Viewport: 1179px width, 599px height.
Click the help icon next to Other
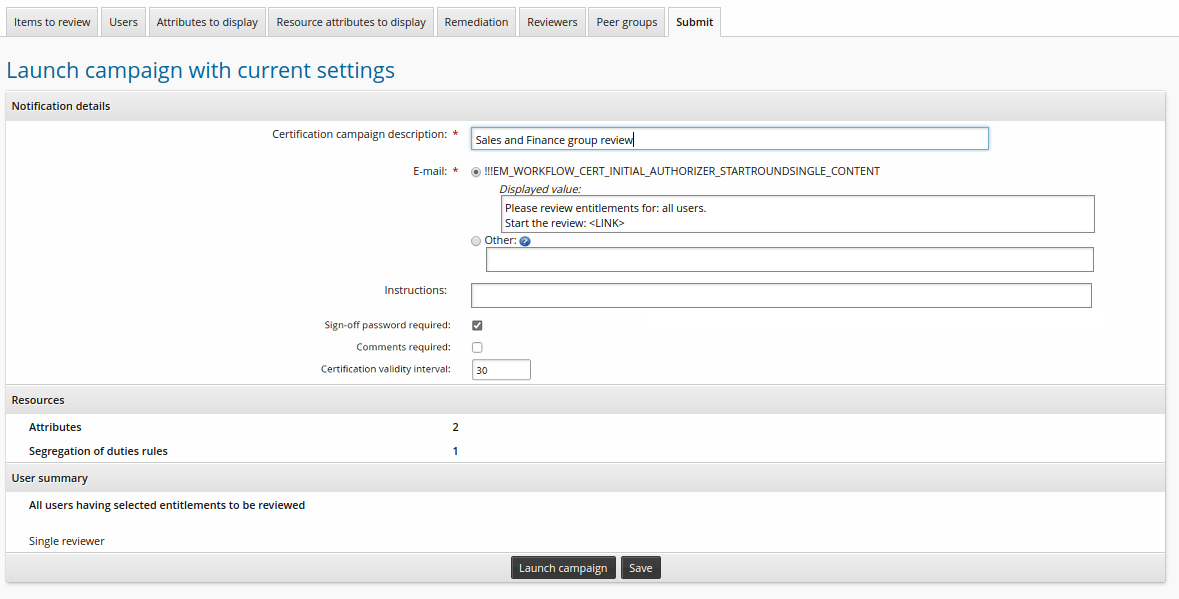click(x=525, y=241)
